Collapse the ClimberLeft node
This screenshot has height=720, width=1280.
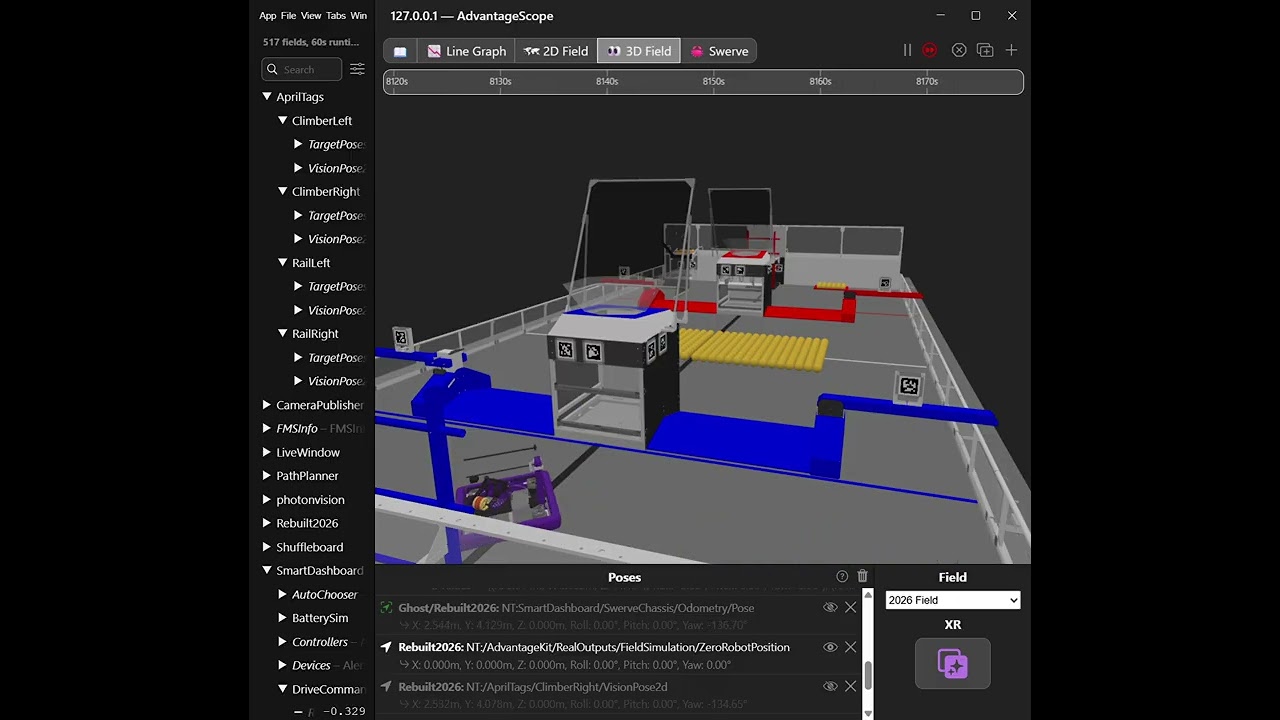[x=283, y=120]
